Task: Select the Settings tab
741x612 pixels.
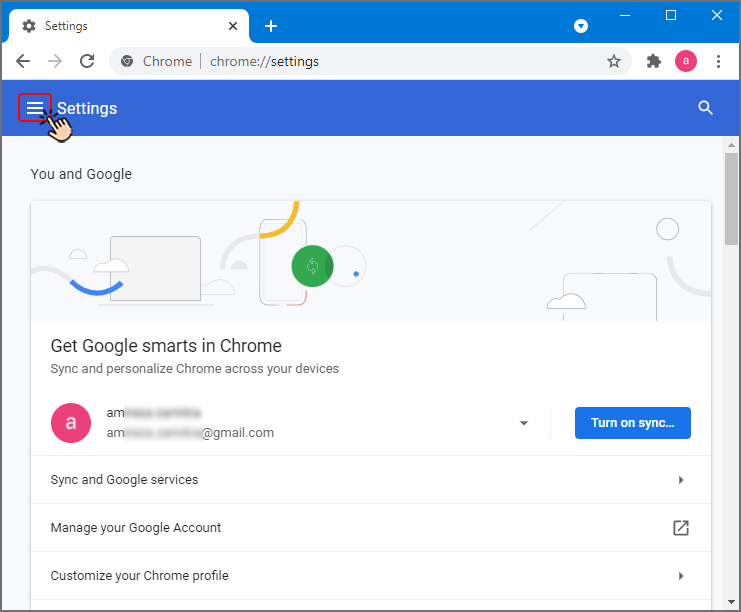Action: pyautogui.click(x=128, y=26)
